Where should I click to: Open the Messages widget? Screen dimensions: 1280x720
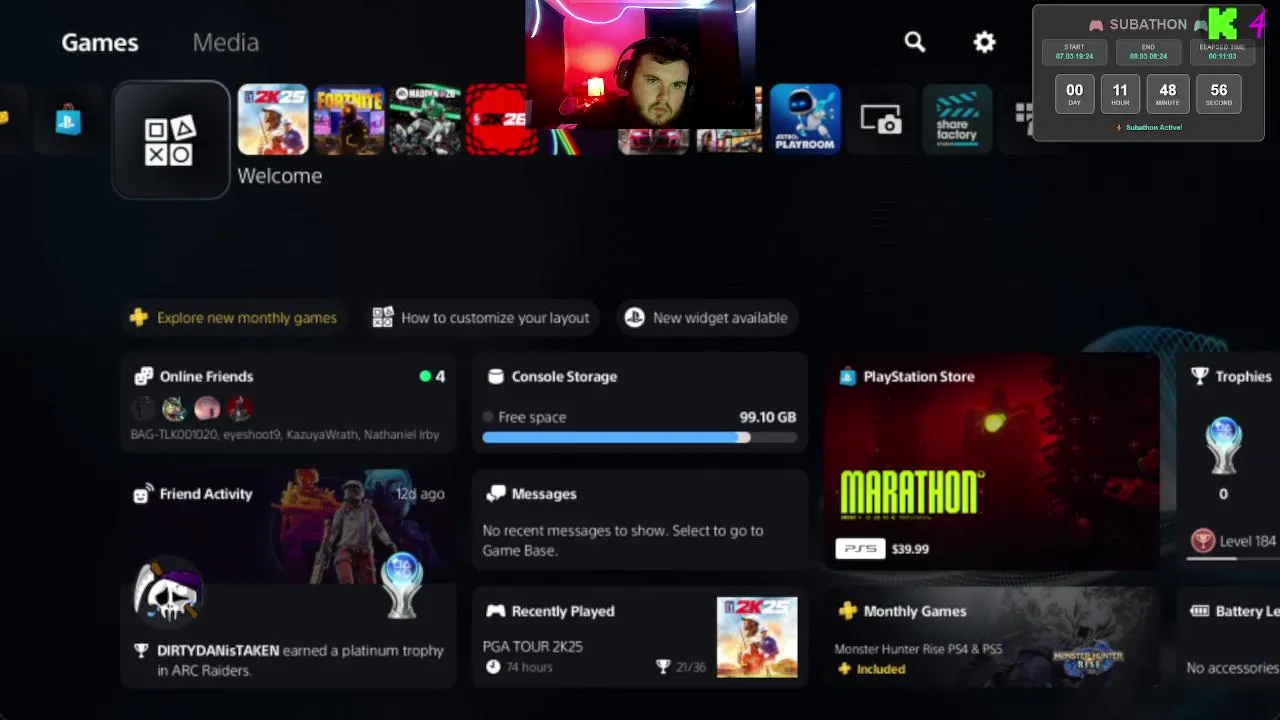[x=640, y=520]
